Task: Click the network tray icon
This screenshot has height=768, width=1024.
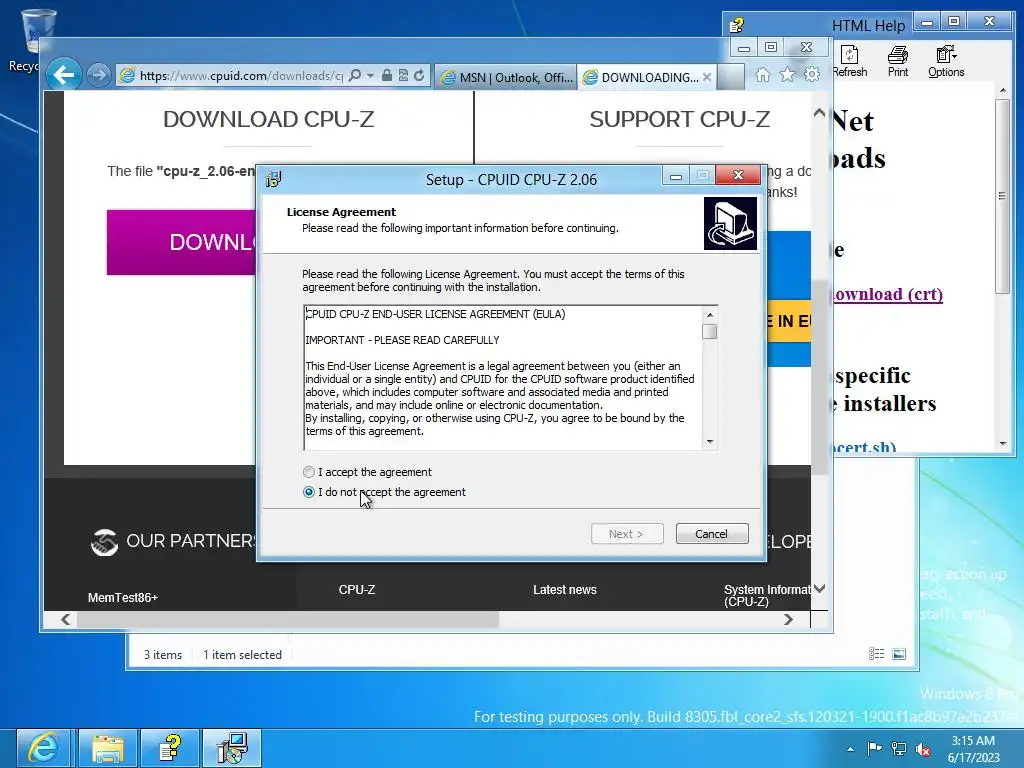Action: click(899, 749)
